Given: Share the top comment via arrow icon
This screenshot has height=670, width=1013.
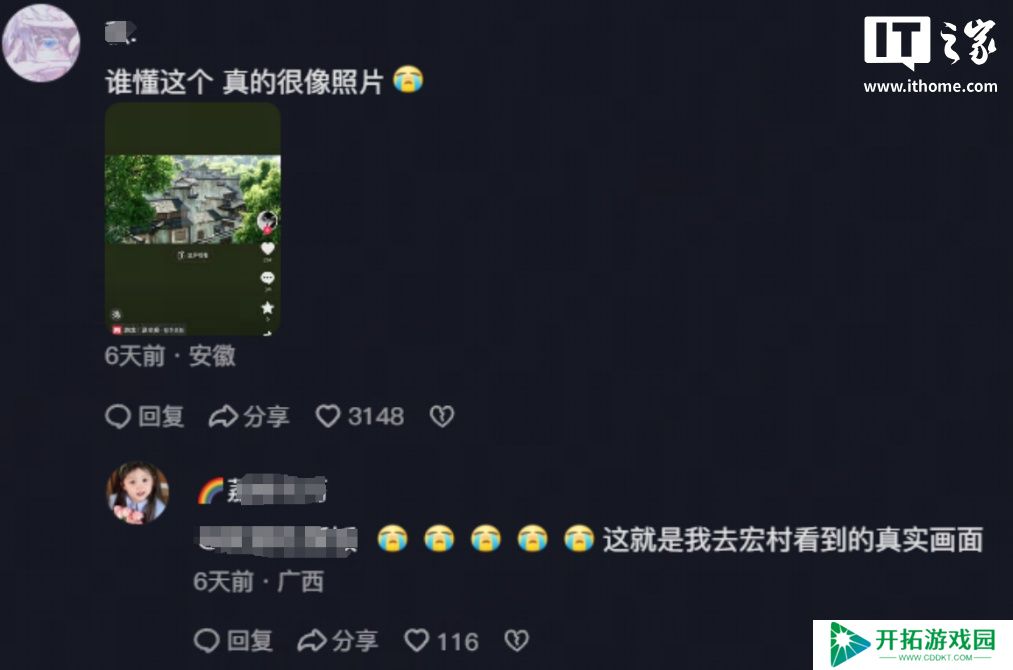Looking at the screenshot, I should tap(224, 417).
